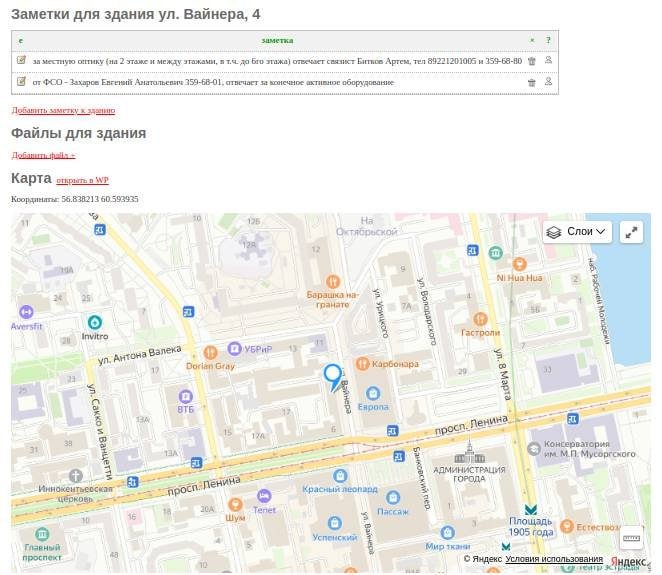This screenshot has width=662, height=575.
Task: Click the question mark column header
Action: tap(548, 40)
